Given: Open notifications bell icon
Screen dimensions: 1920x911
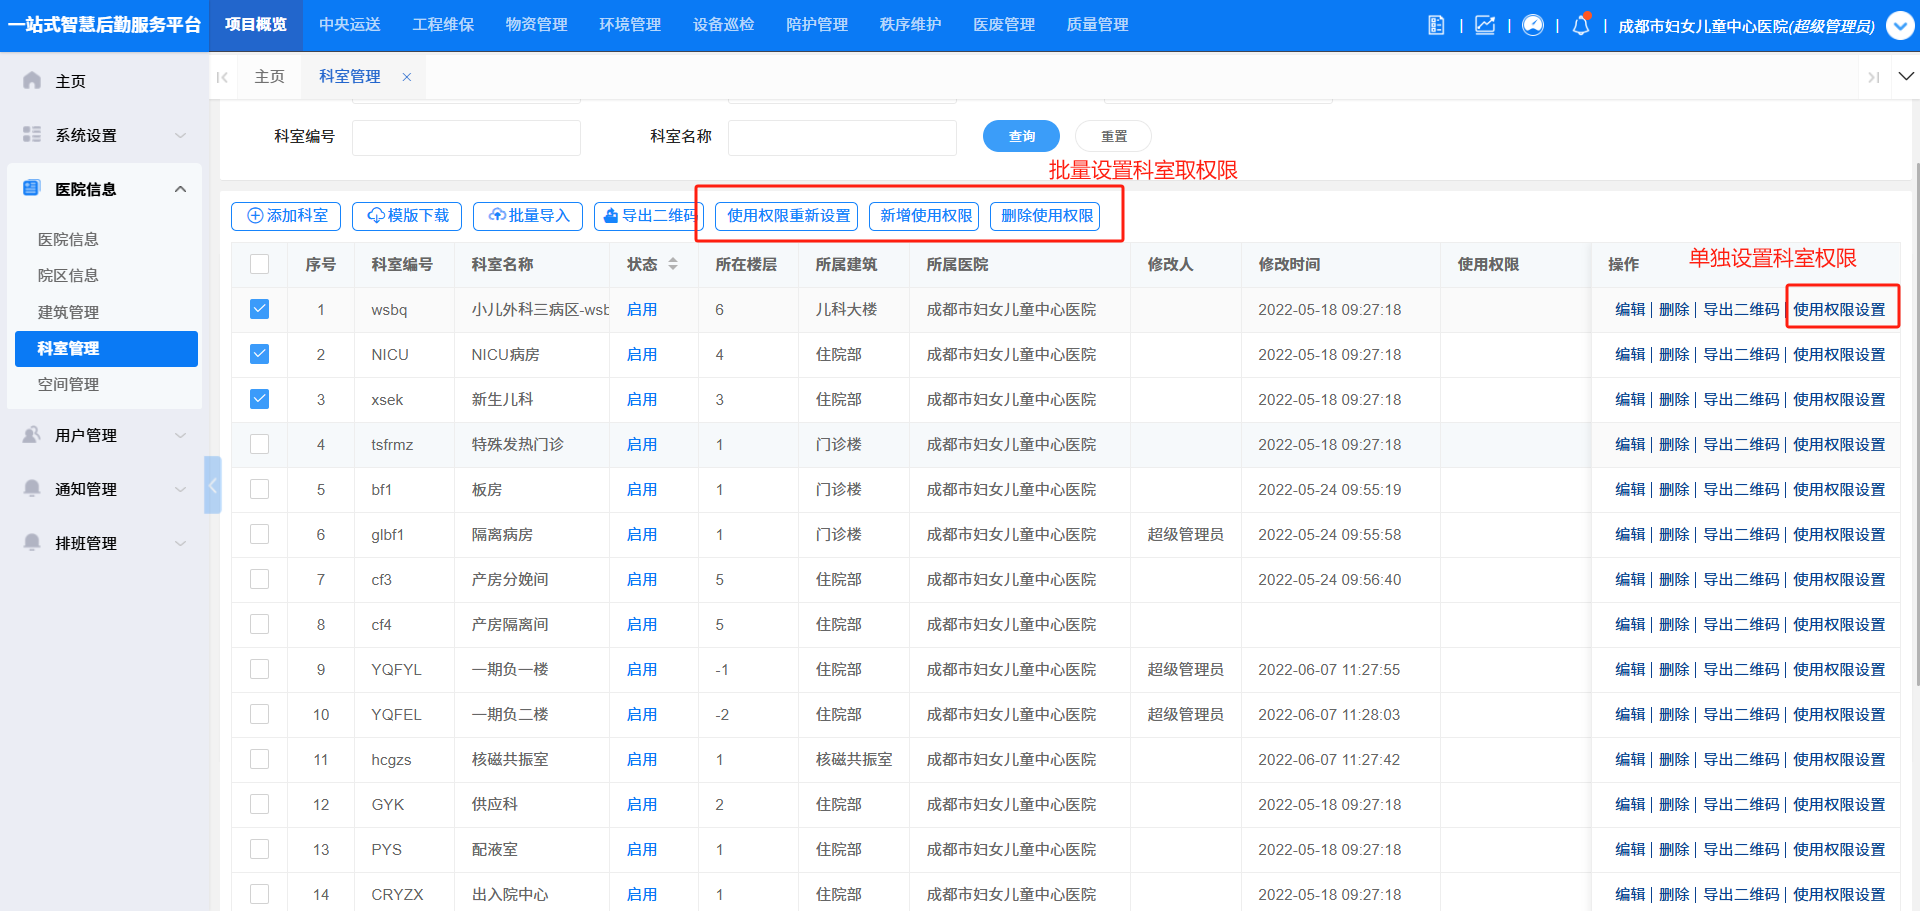Looking at the screenshot, I should pyautogui.click(x=1581, y=25).
